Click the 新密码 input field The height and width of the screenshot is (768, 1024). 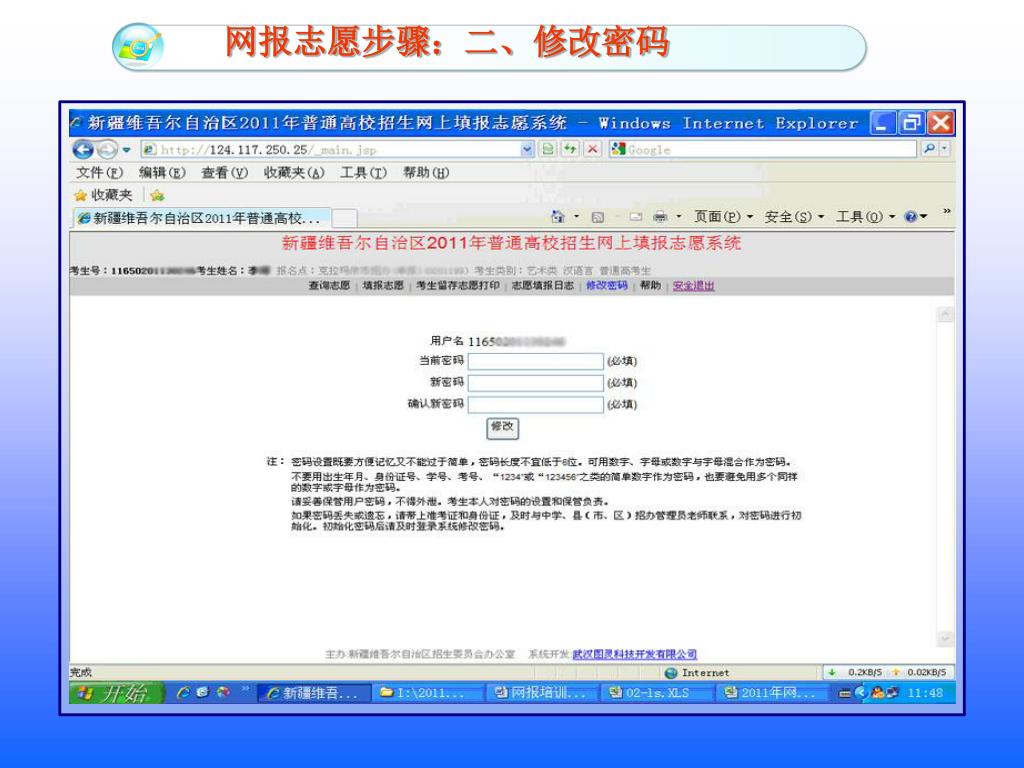[536, 383]
